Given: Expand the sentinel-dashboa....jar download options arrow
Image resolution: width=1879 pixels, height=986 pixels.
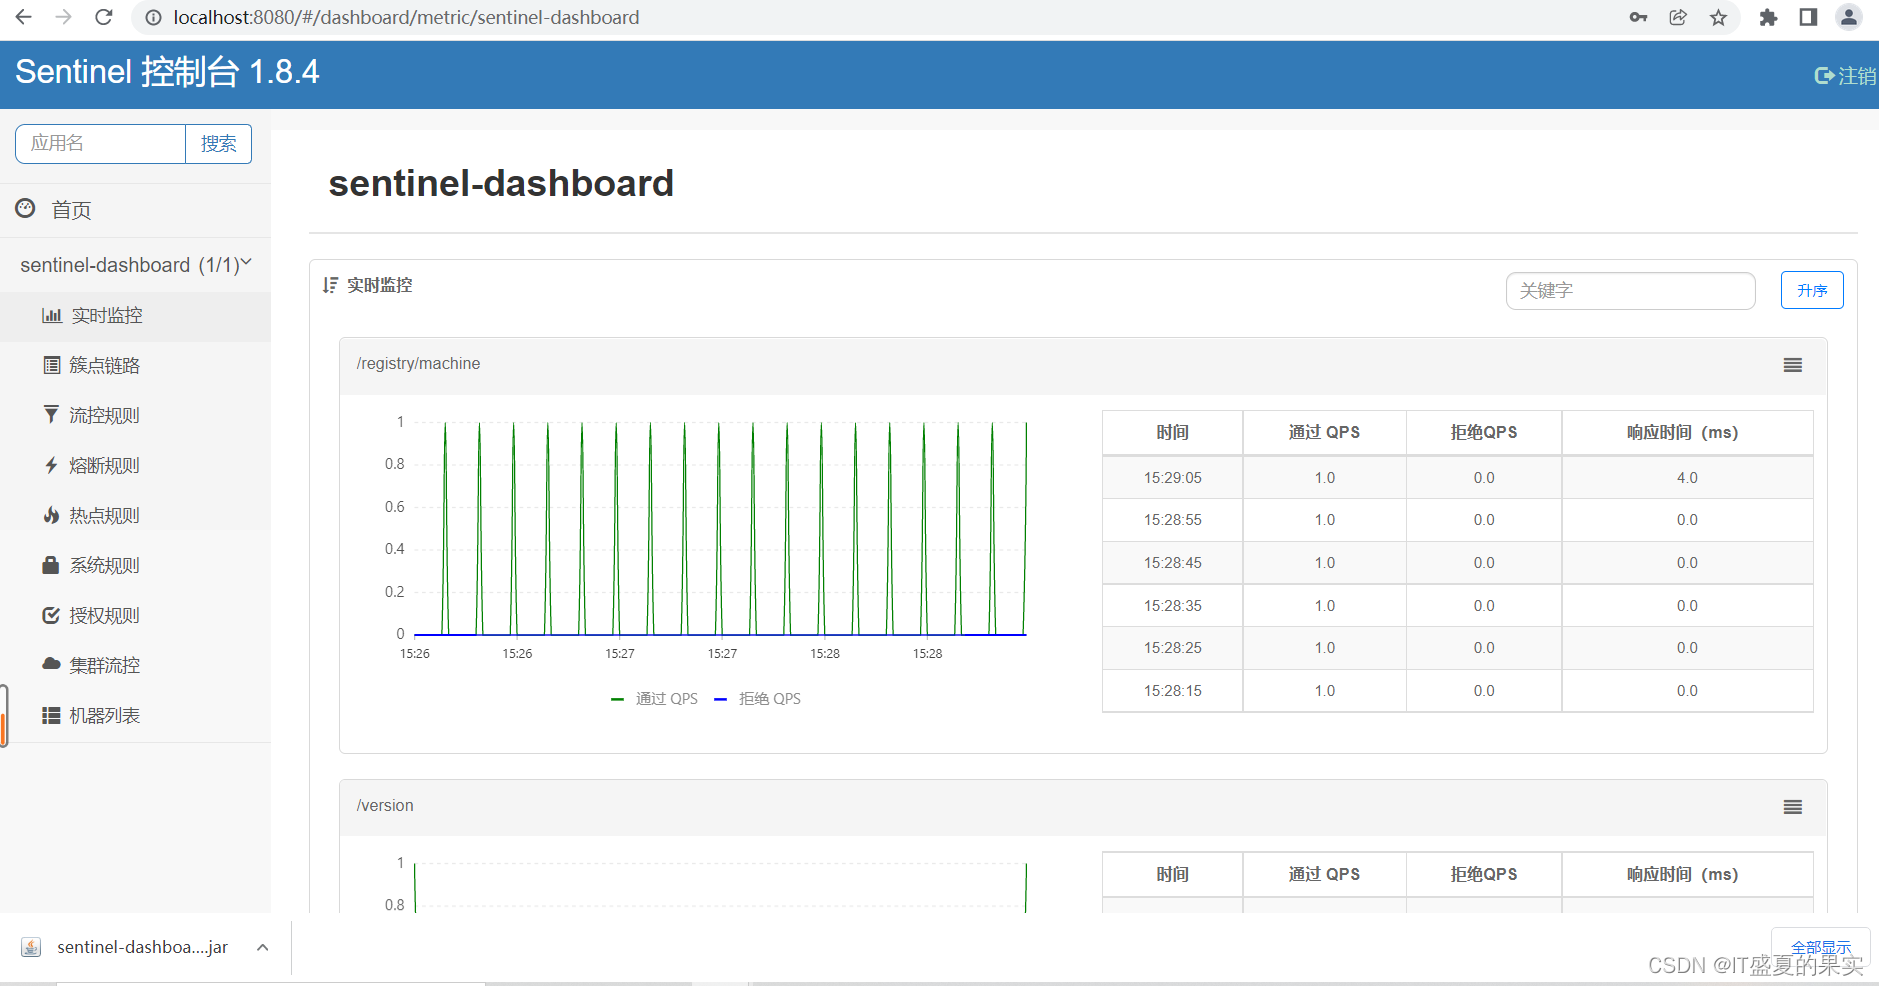Looking at the screenshot, I should [262, 947].
